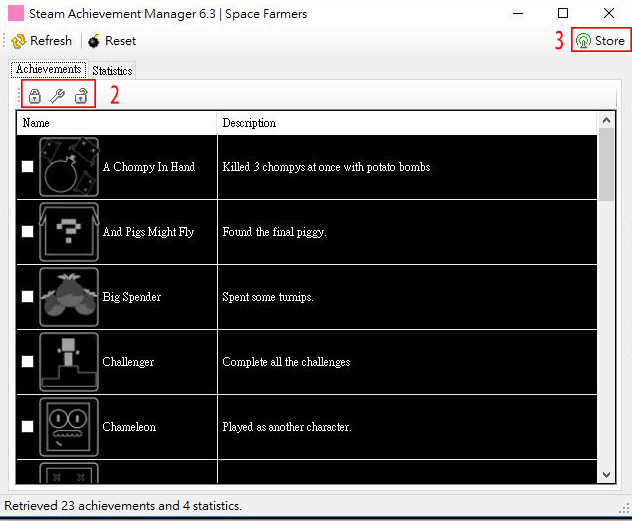Enable the Challenger achievement checkbox
Screen dimensions: 632x521
tap(27, 361)
